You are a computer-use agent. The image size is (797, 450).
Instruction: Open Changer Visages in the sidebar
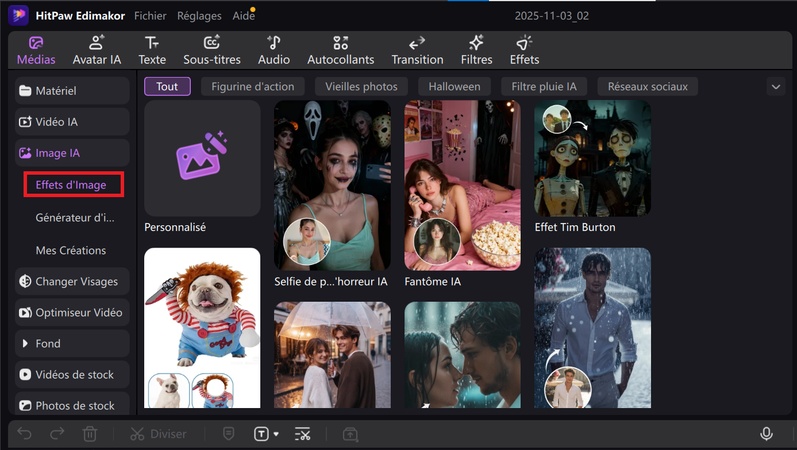tap(72, 281)
